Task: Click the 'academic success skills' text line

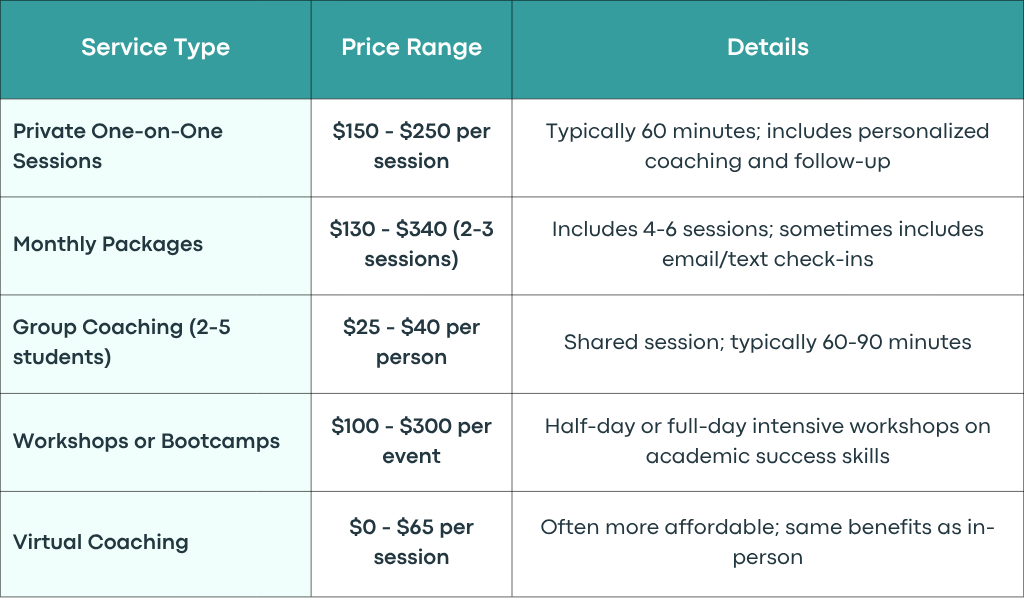Action: 767,456
